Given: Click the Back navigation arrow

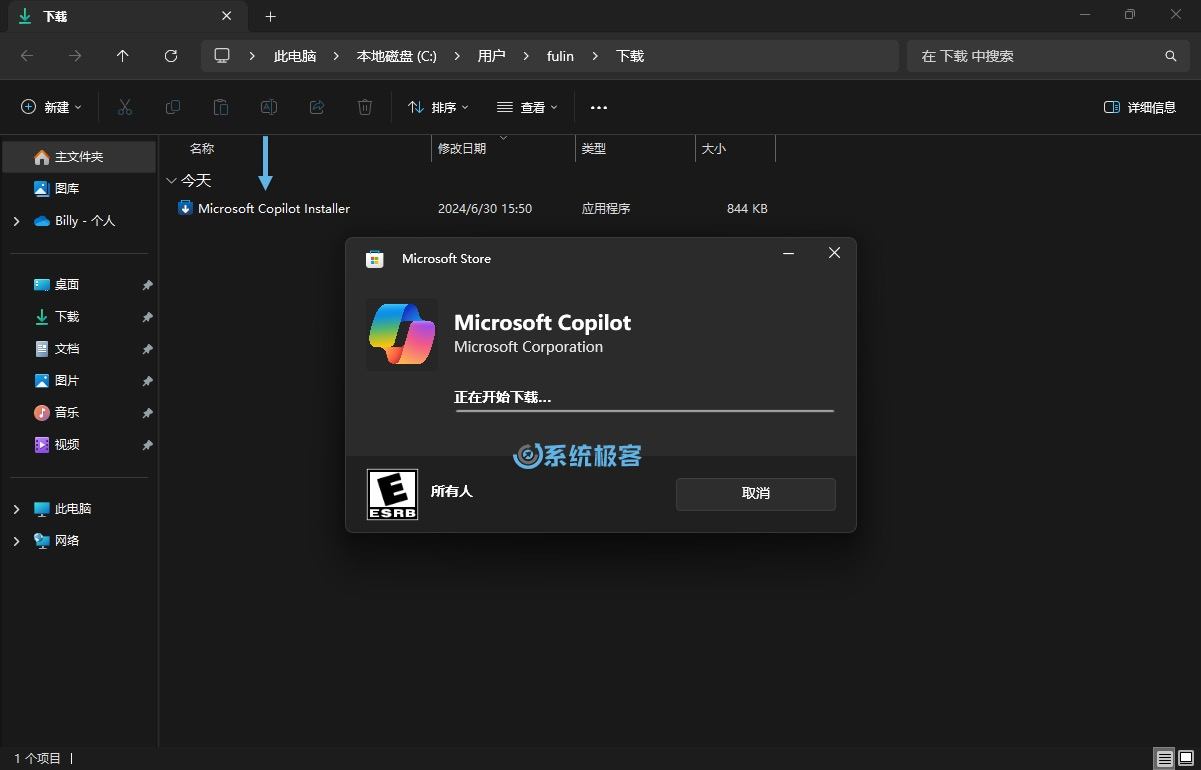Looking at the screenshot, I should point(27,56).
